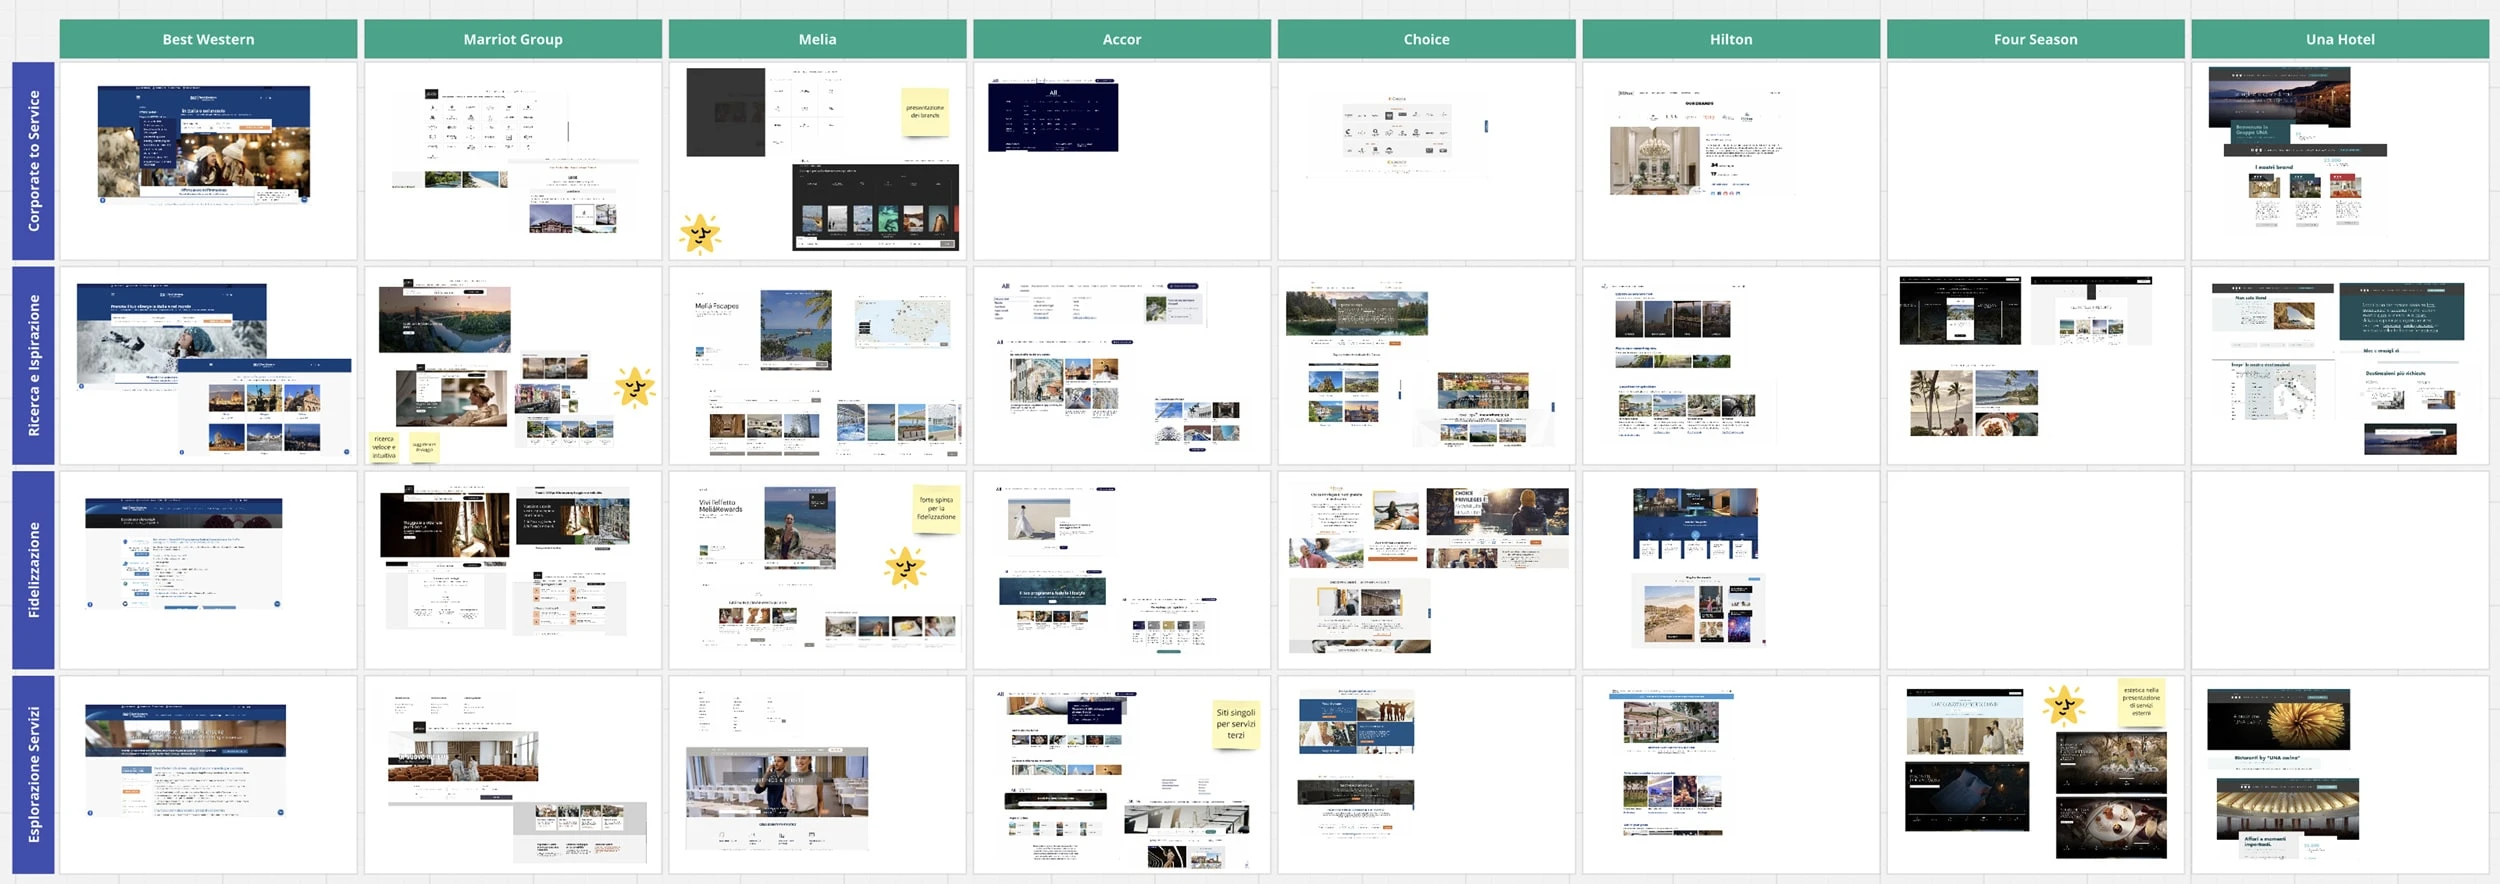Select the 'Choice Privileges' screenshot

tap(1497, 528)
